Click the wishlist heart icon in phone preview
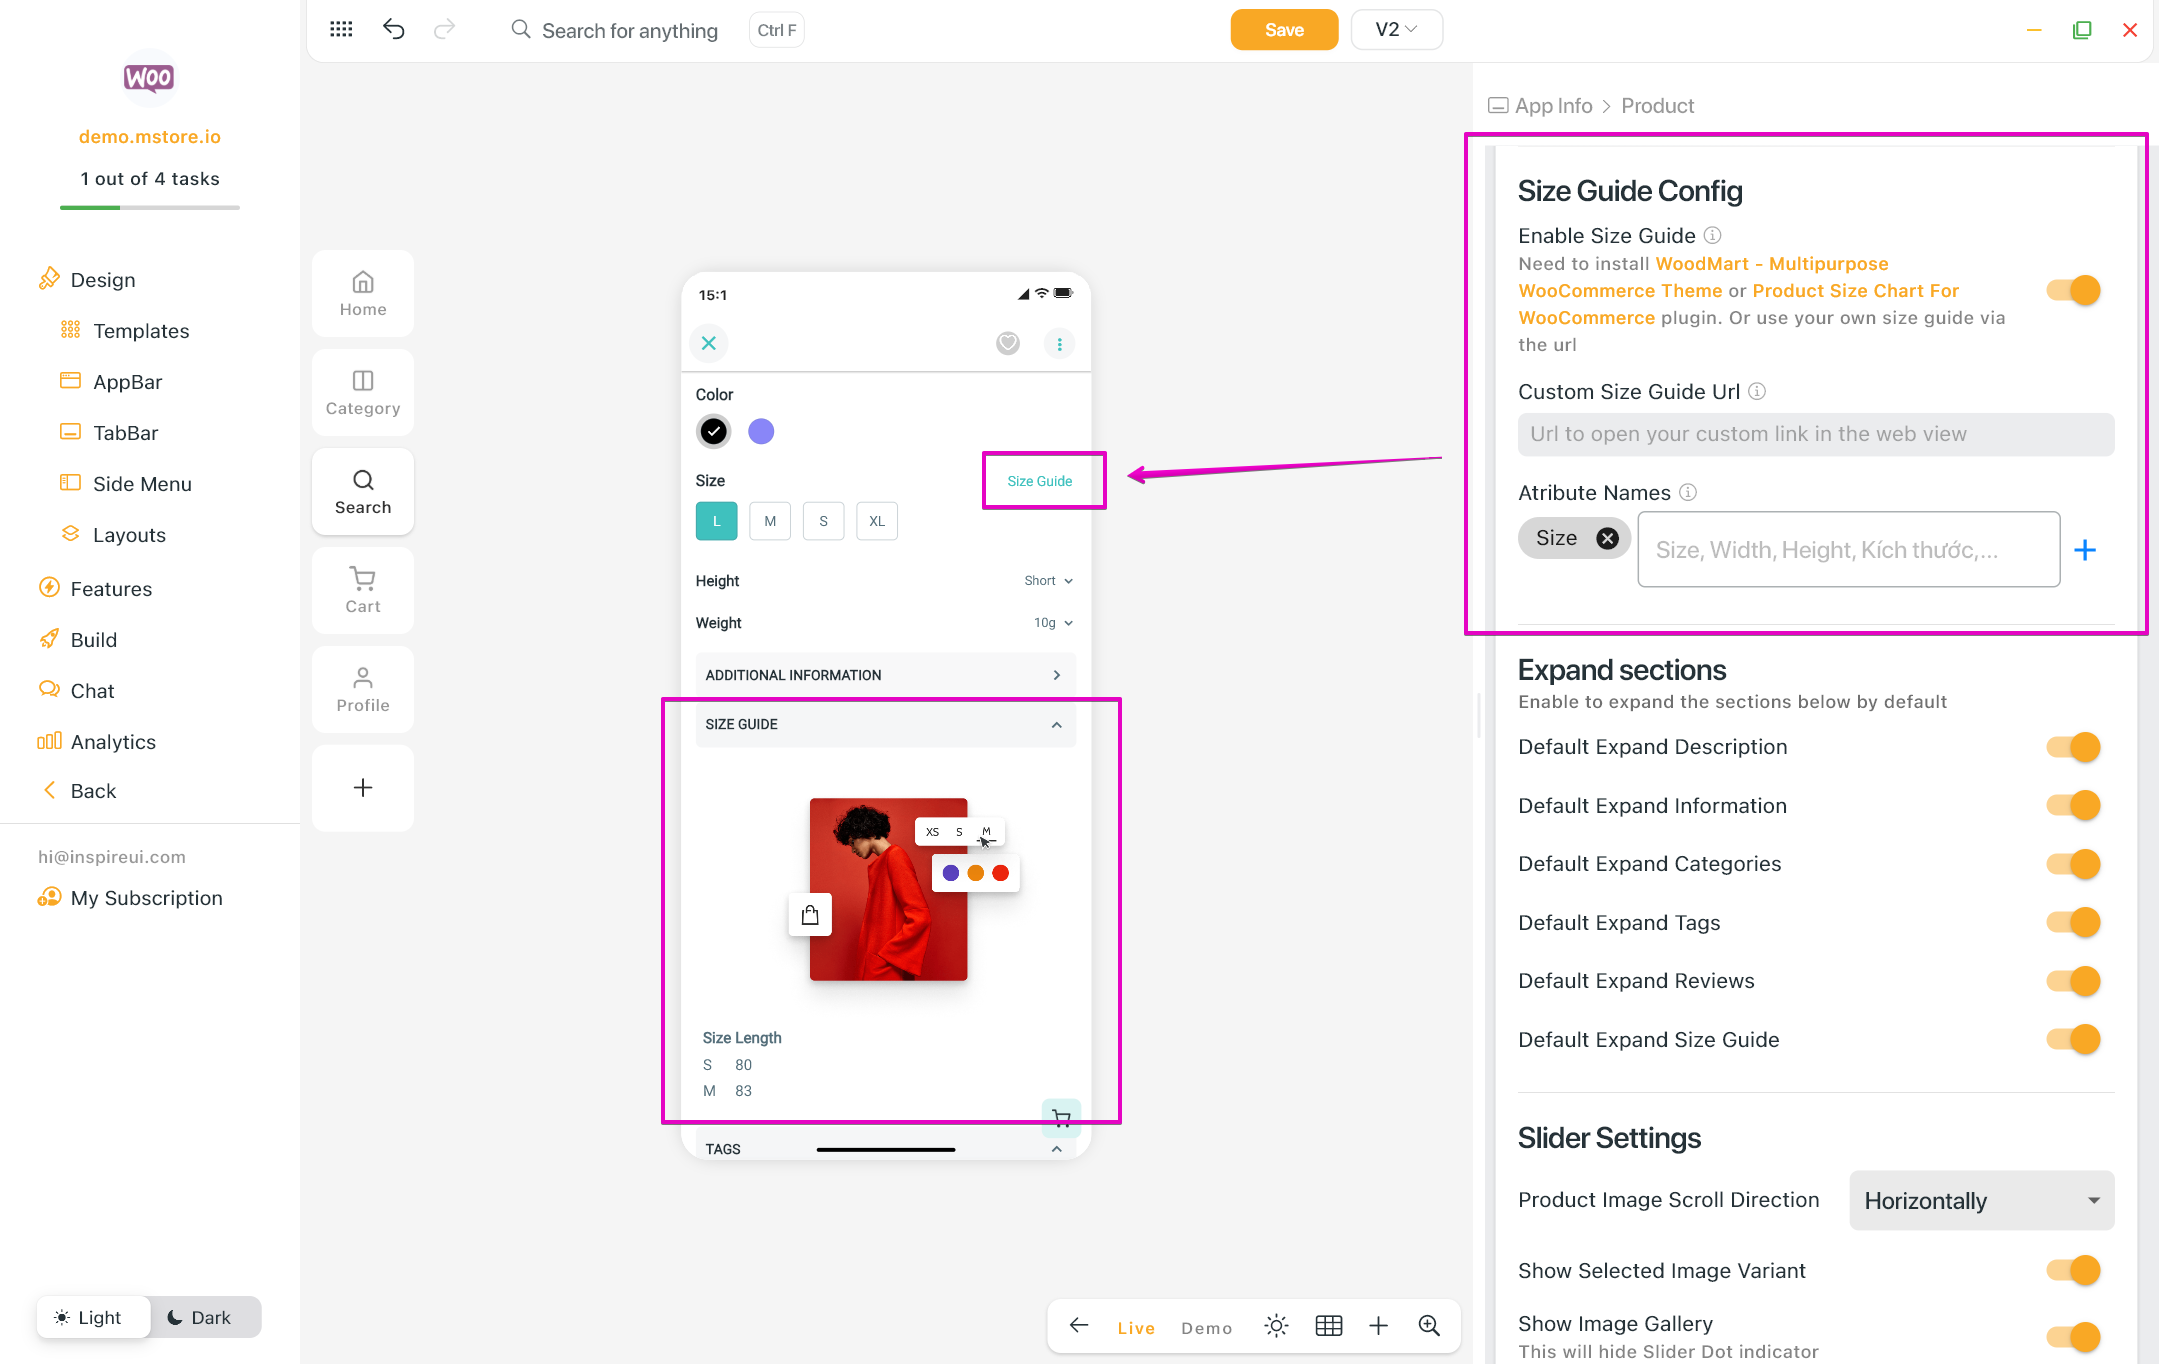This screenshot has height=1364, width=2159. pos(1007,343)
